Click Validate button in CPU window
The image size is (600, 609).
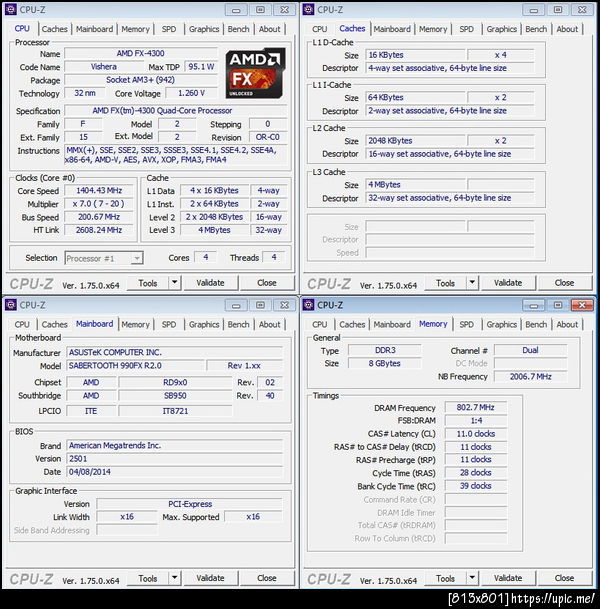pos(210,283)
